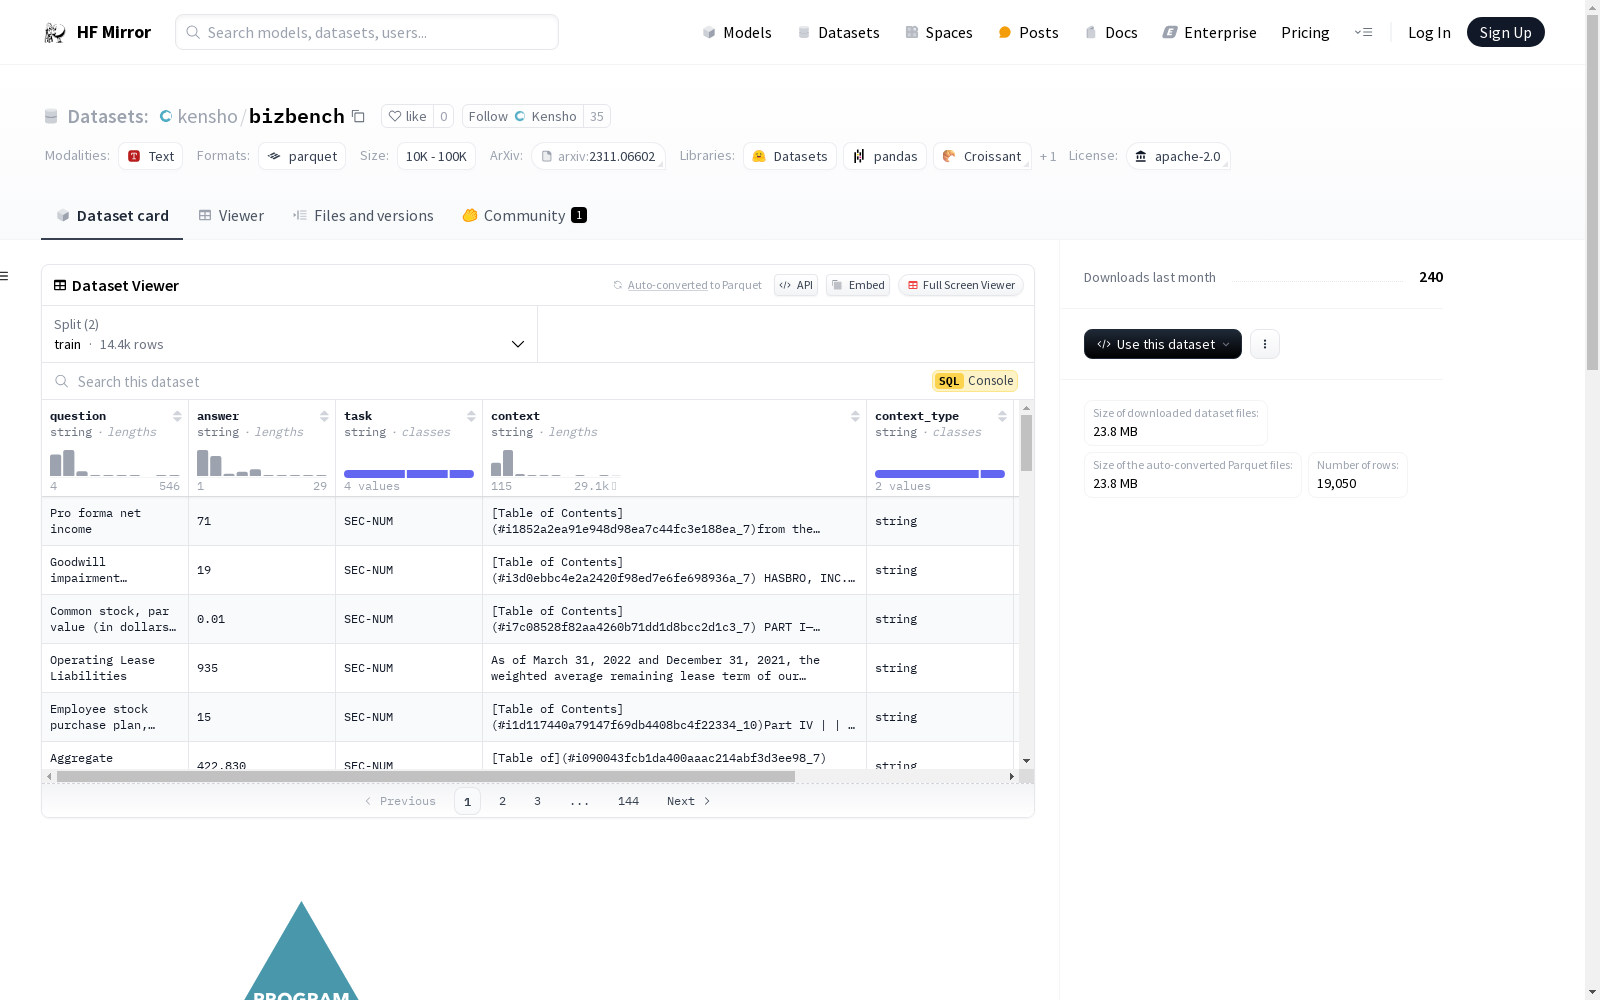Expand the Split train dropdown
The width and height of the screenshot is (1600, 1000).
(290, 334)
